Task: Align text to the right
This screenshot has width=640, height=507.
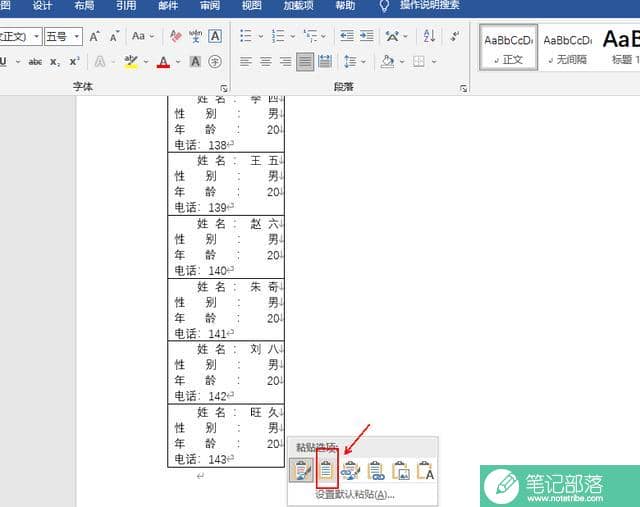Action: [285, 62]
